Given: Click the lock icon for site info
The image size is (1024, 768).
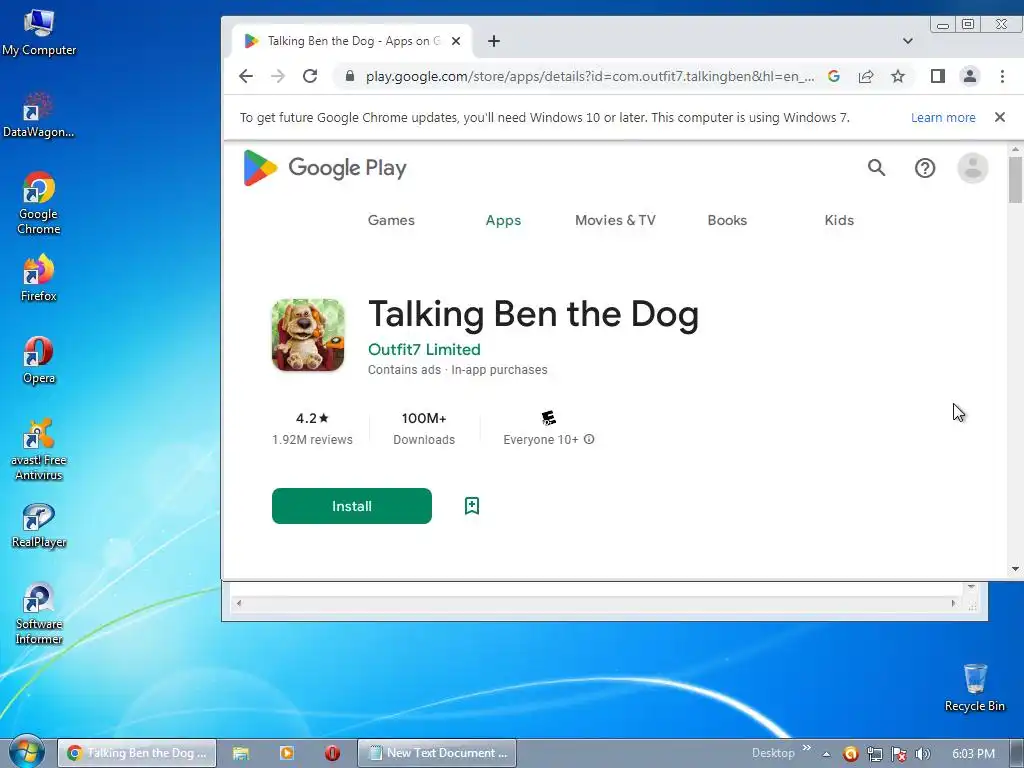Looking at the screenshot, I should [x=350, y=76].
